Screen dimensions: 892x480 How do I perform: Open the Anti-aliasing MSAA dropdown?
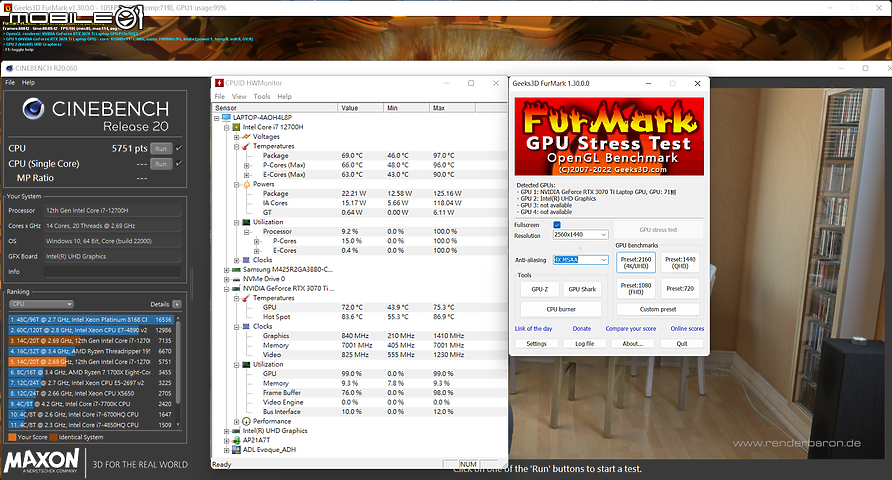580,260
